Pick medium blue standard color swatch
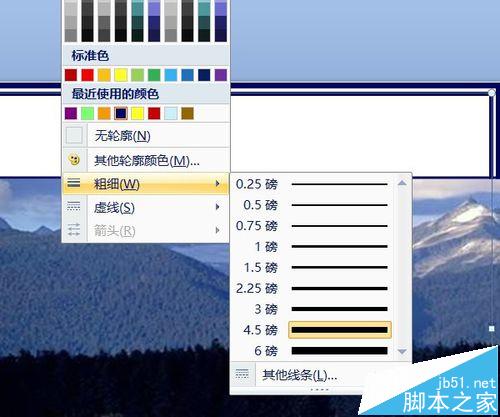Screen dimensions: 500x417 click(187, 75)
